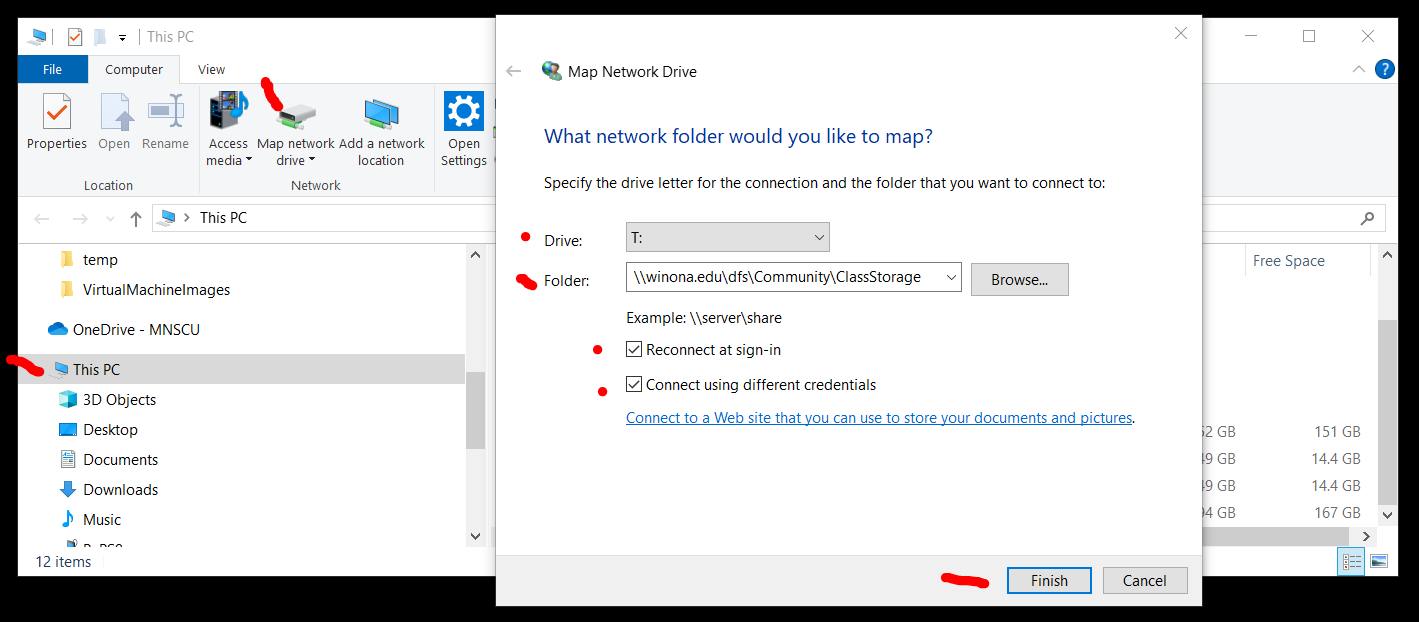Click the file list scroll up arrow
Screen dimensions: 1419x622
click(x=1387, y=255)
